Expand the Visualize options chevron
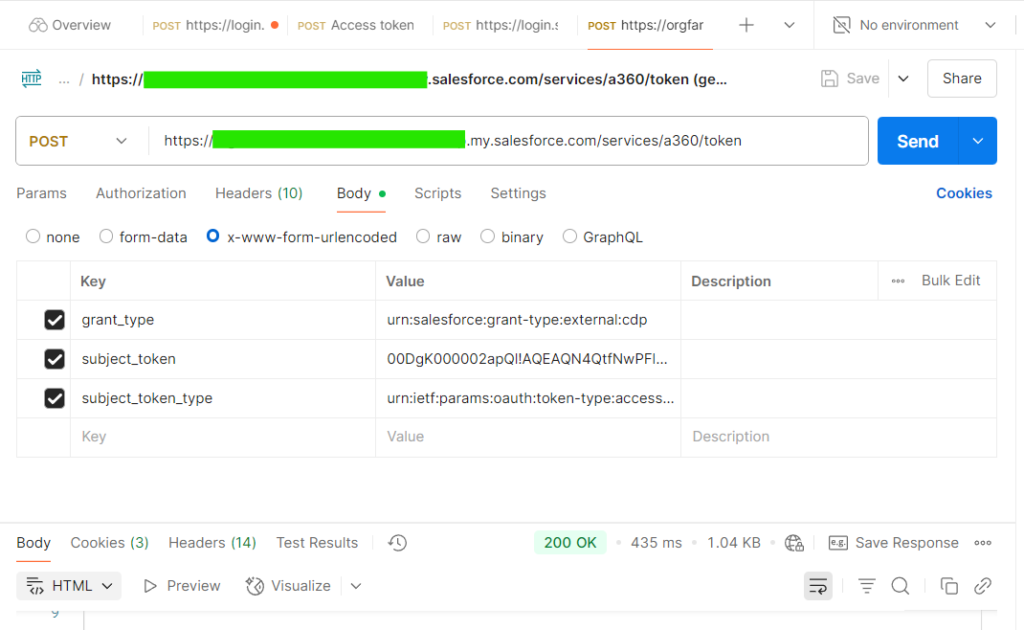 (x=356, y=586)
